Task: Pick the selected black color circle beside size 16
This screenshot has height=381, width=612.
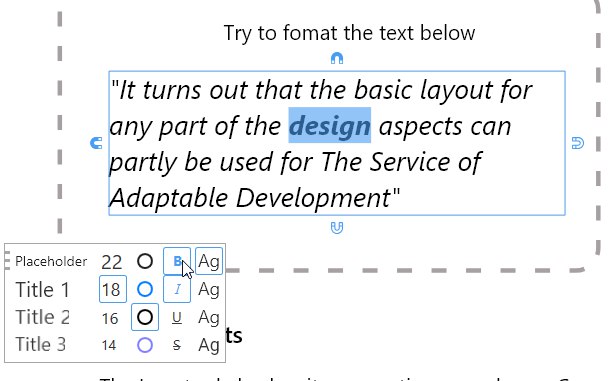Action: pos(145,317)
